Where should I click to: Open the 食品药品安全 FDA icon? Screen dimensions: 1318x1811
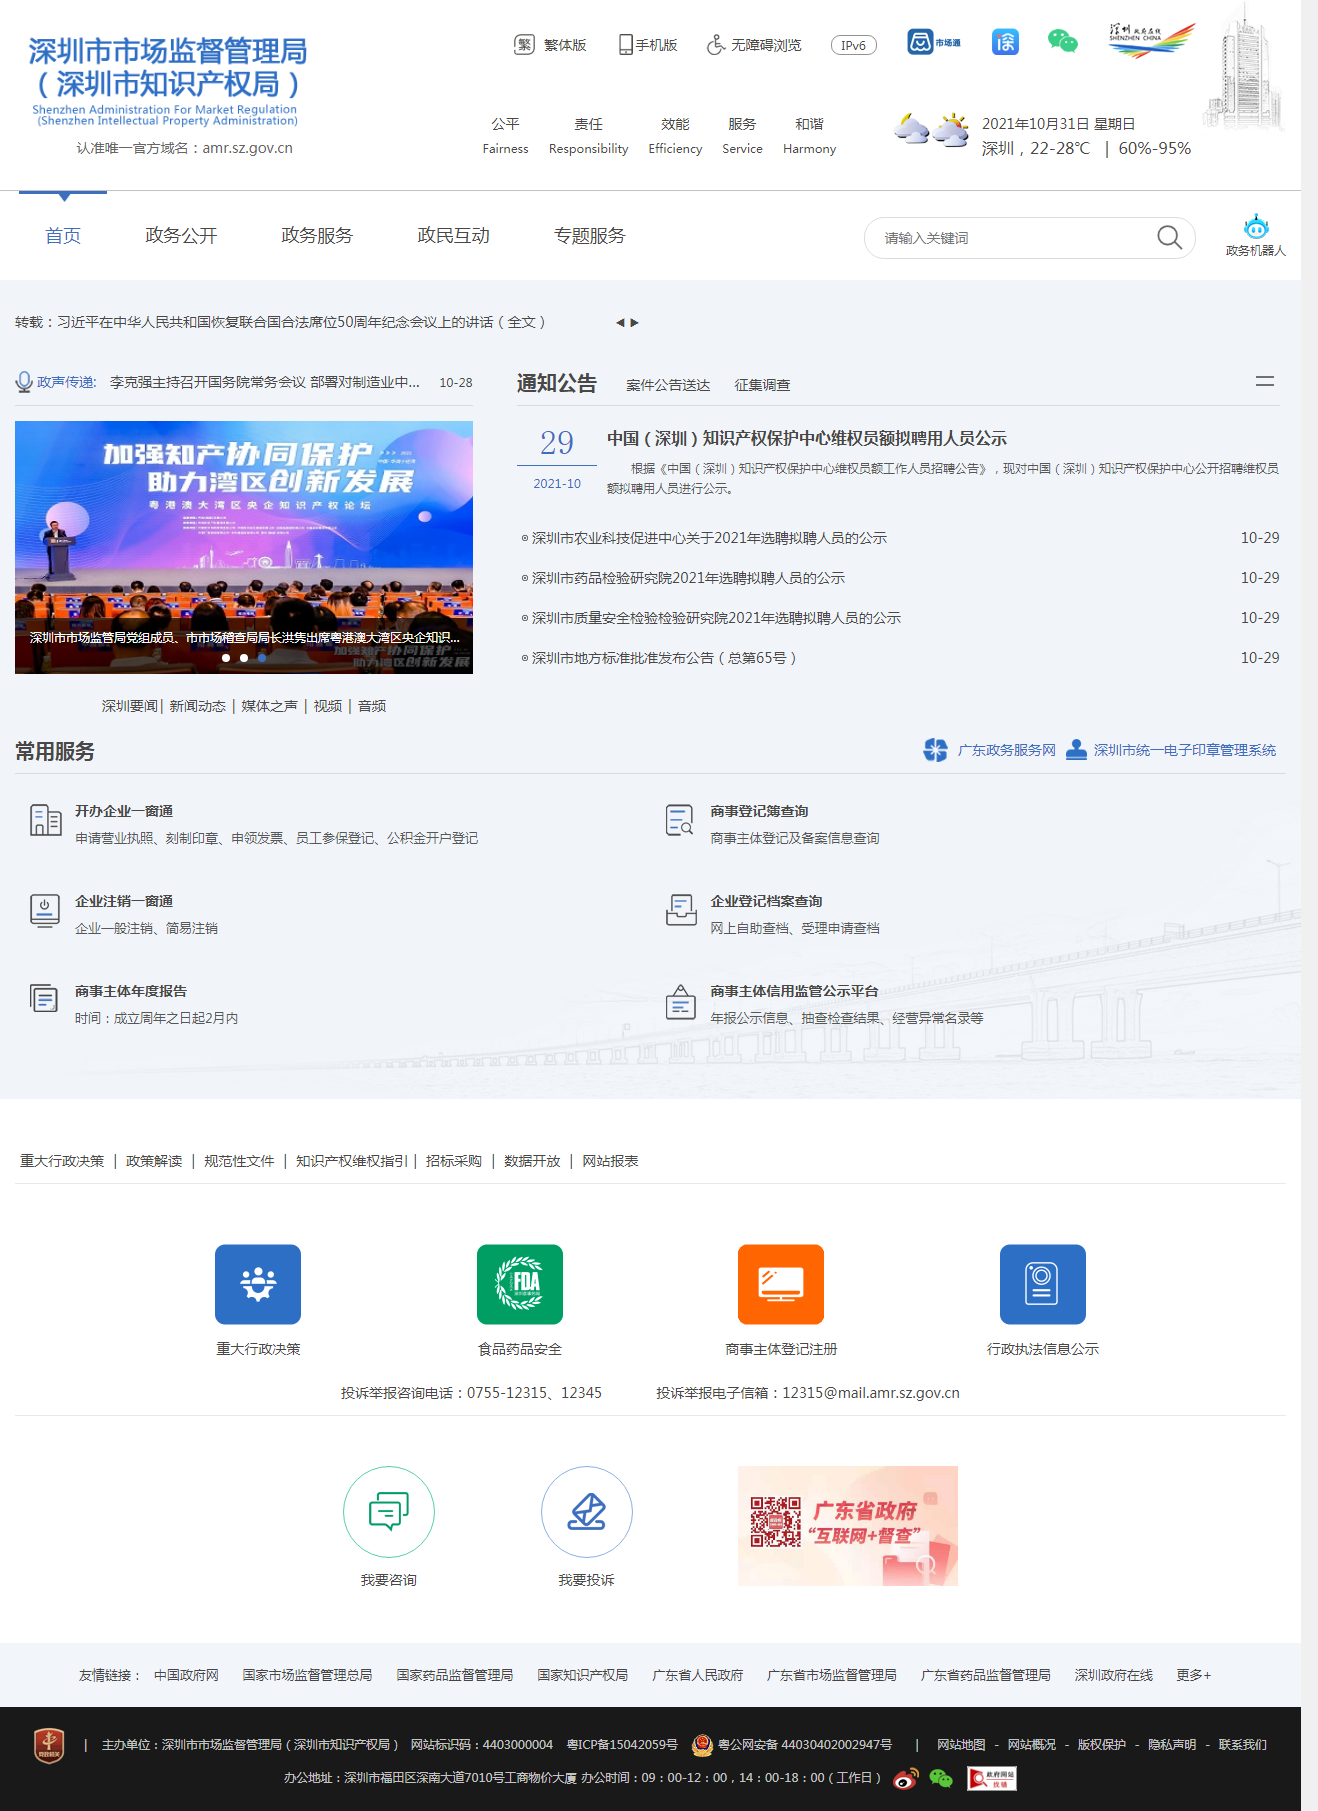tap(520, 1284)
